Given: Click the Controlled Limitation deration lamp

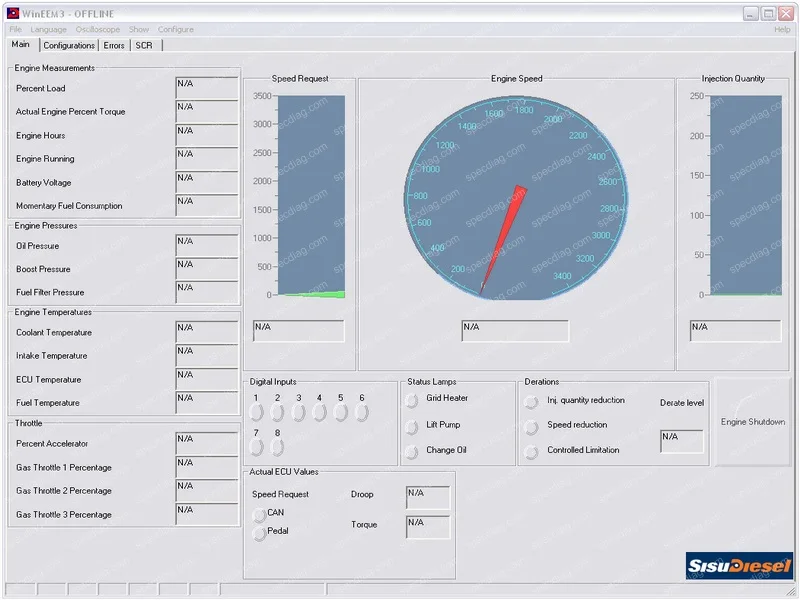Looking at the screenshot, I should pyautogui.click(x=531, y=449).
